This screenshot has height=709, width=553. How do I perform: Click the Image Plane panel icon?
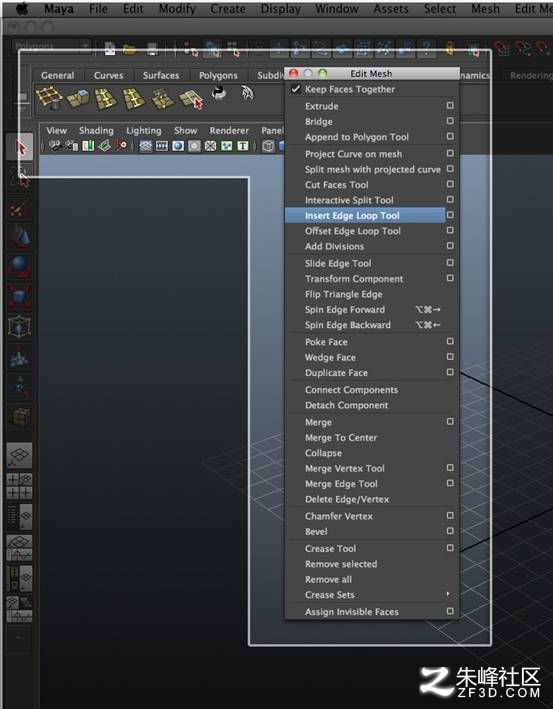tap(104, 146)
